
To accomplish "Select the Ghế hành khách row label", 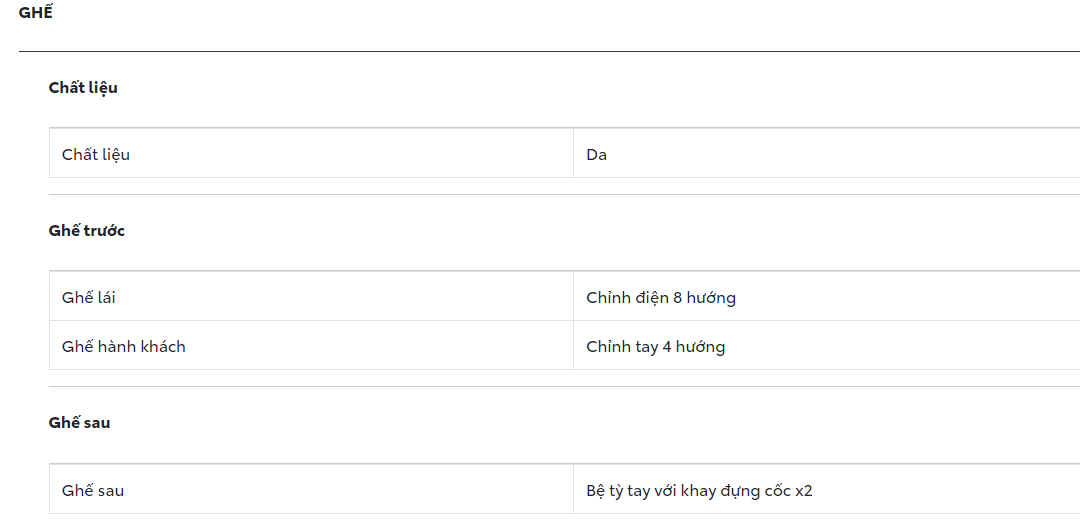I will (124, 347).
